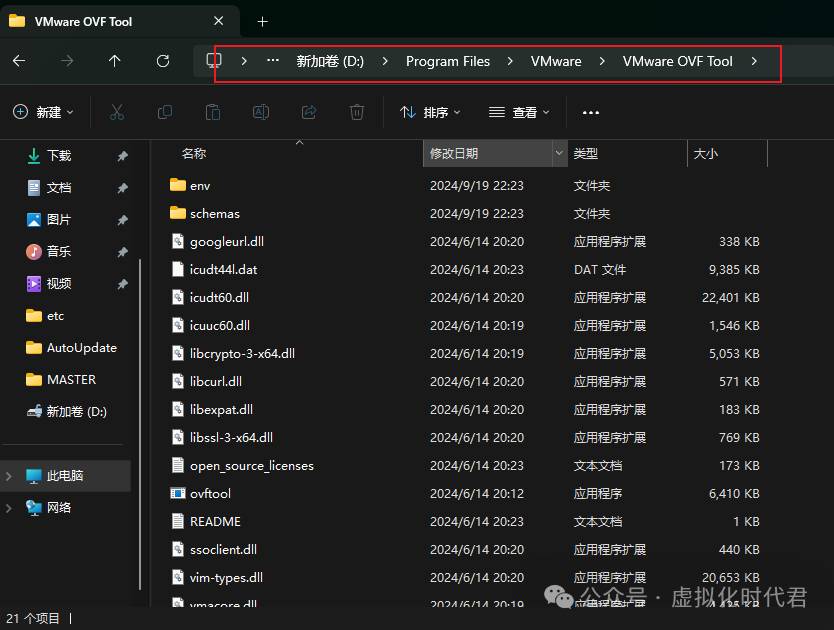Click the Back navigation arrow
Image resolution: width=834 pixels, height=630 pixels.
[19, 61]
